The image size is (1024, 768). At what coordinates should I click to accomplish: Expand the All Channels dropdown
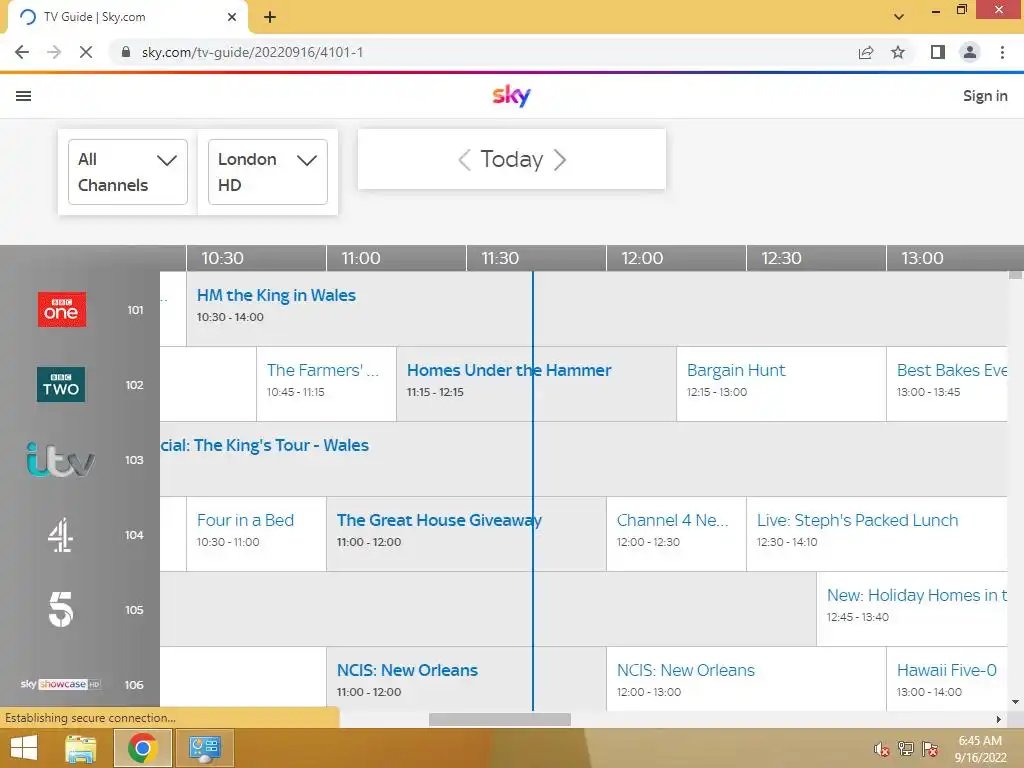[127, 172]
